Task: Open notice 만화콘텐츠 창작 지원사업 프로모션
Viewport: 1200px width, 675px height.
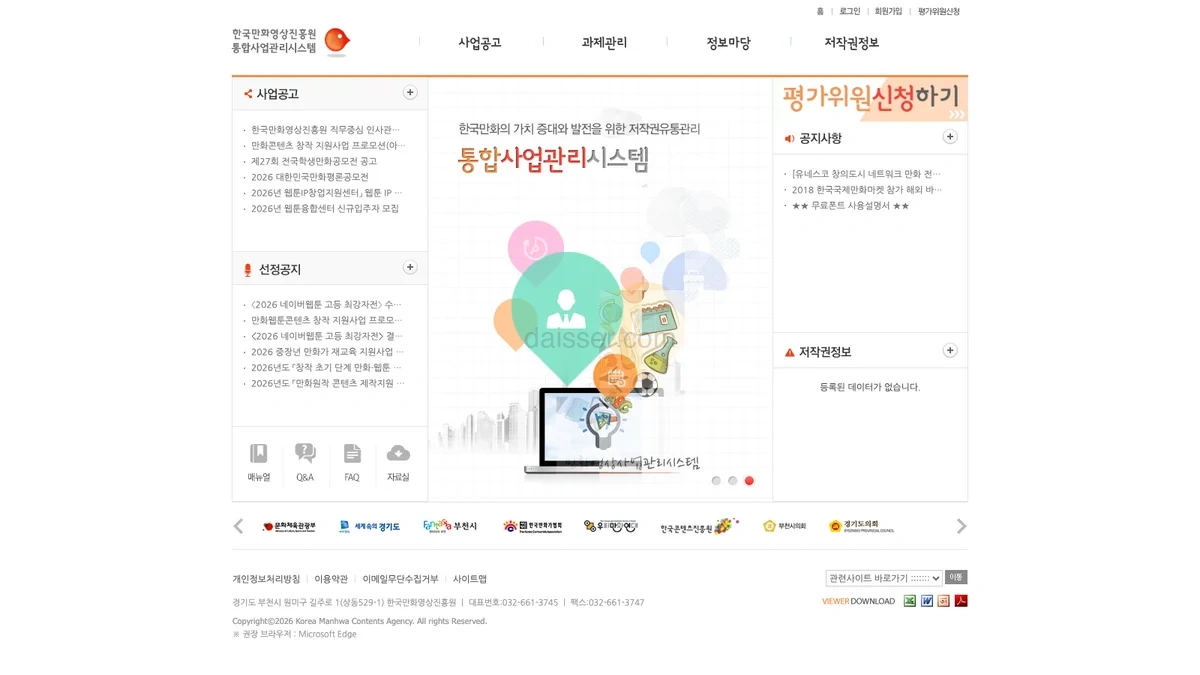Action: point(328,145)
